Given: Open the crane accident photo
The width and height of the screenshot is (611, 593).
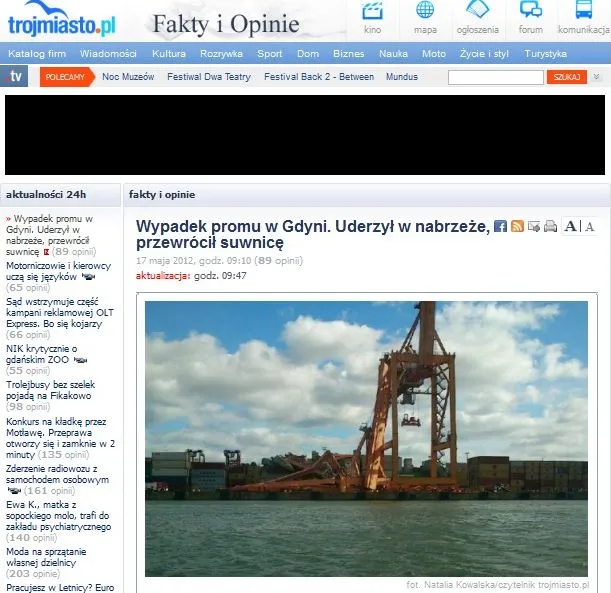Looking at the screenshot, I should tap(366, 438).
